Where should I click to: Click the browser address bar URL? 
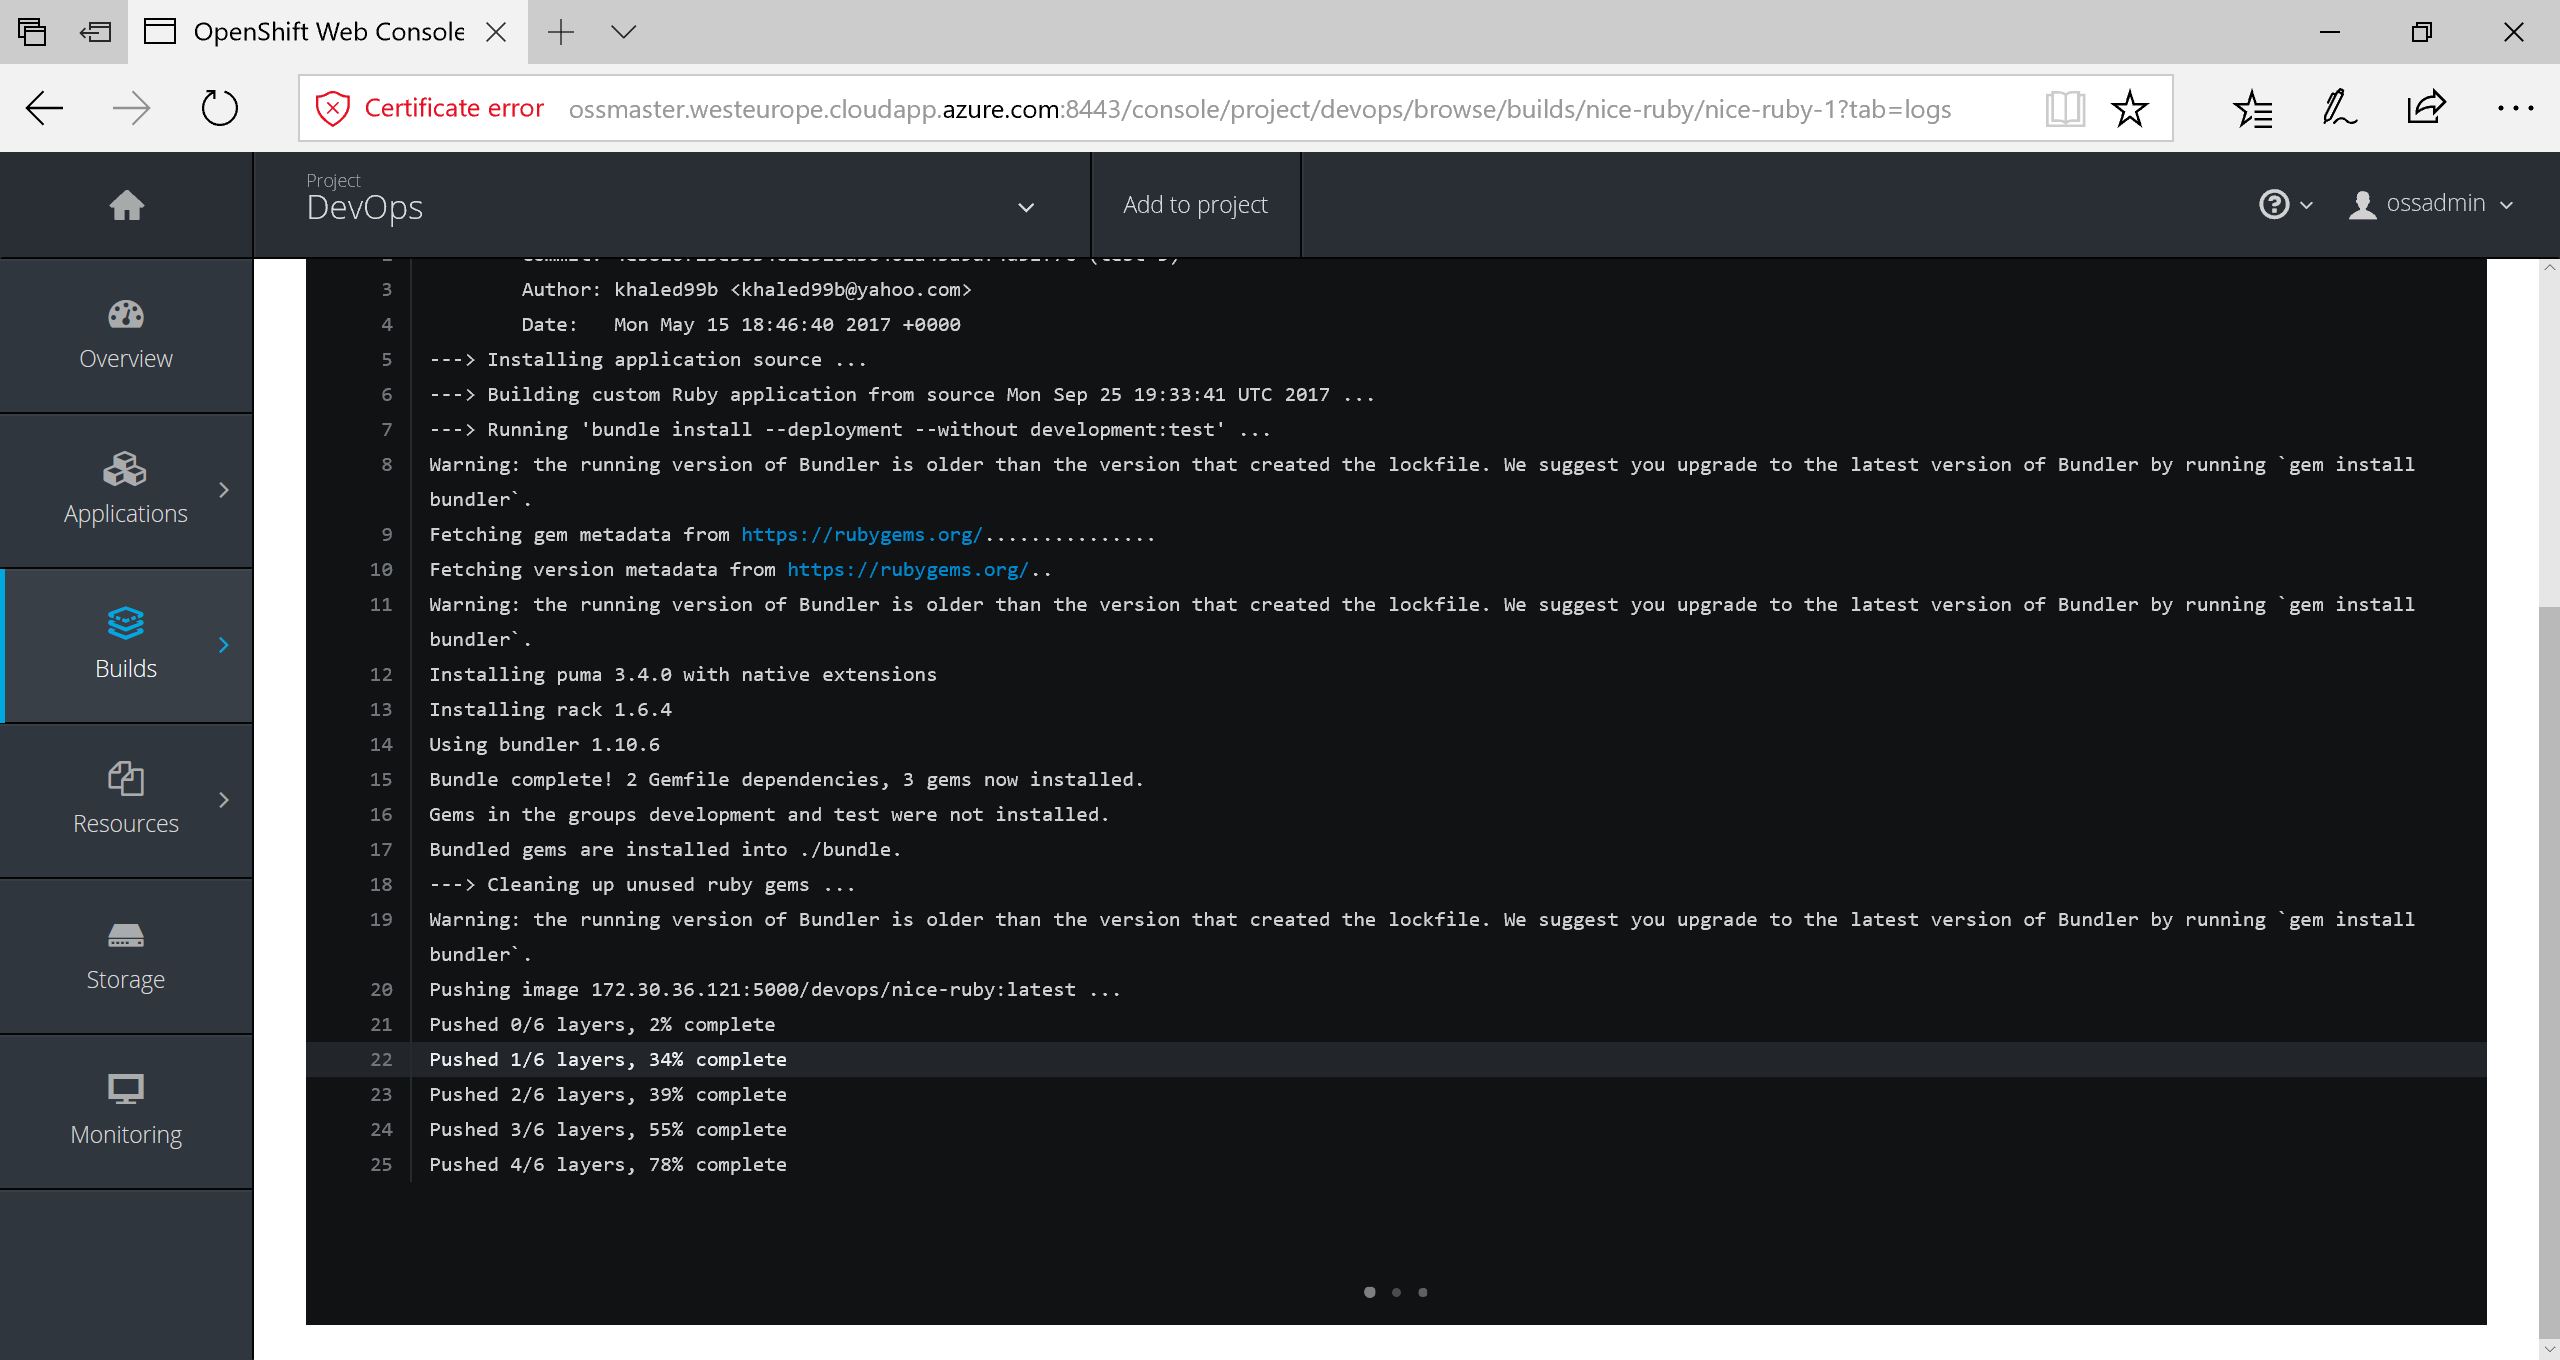pyautogui.click(x=1260, y=109)
